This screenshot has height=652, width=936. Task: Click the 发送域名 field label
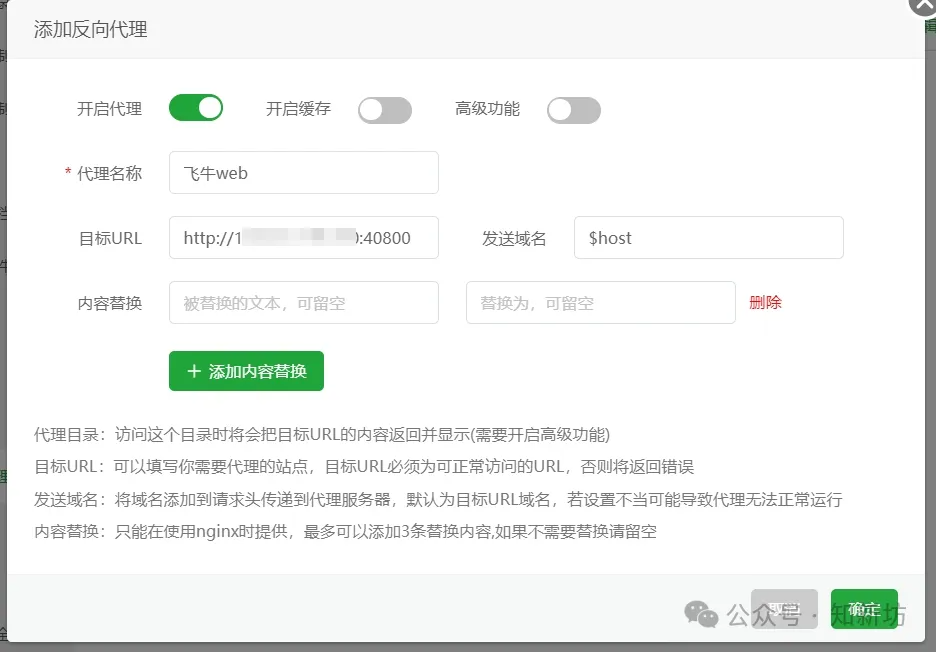pyautogui.click(x=514, y=238)
